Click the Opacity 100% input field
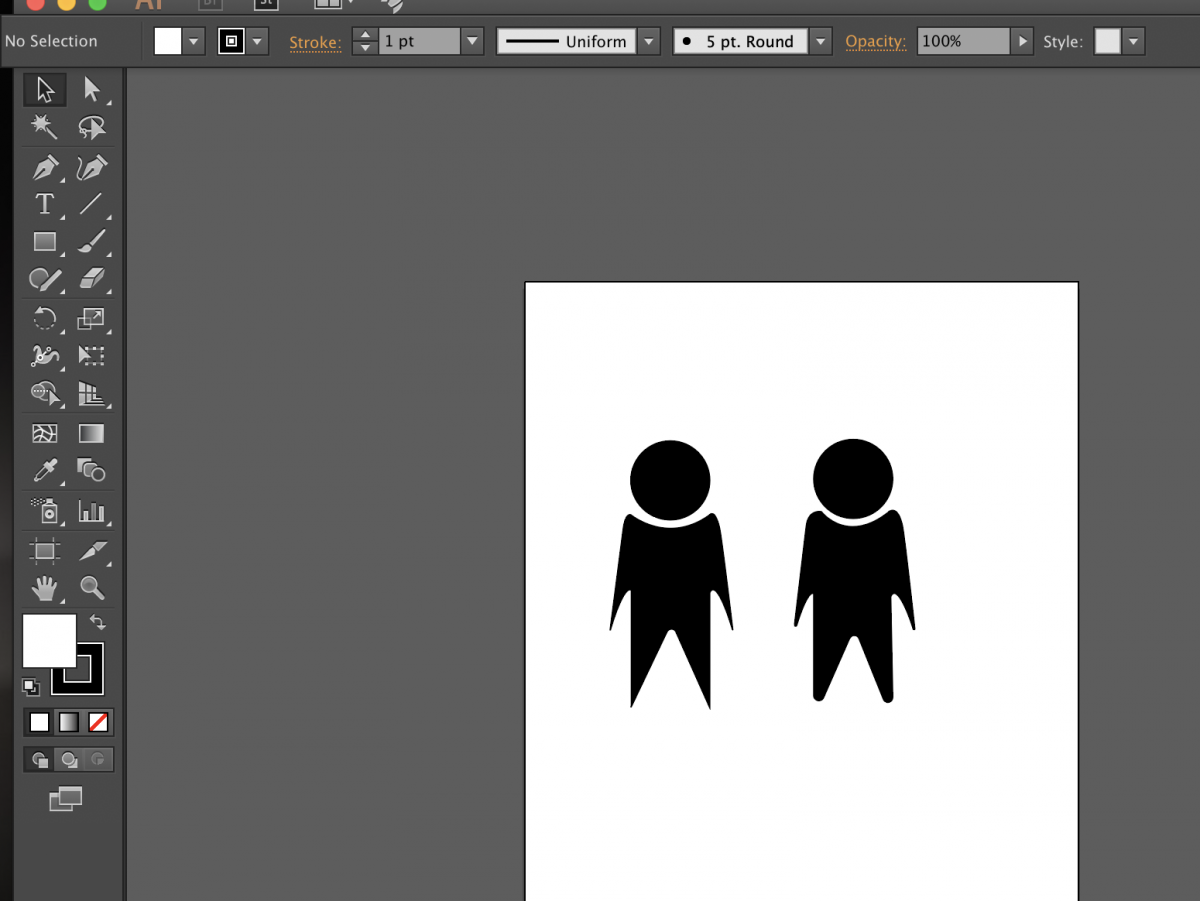The width and height of the screenshot is (1200, 901). click(x=962, y=41)
